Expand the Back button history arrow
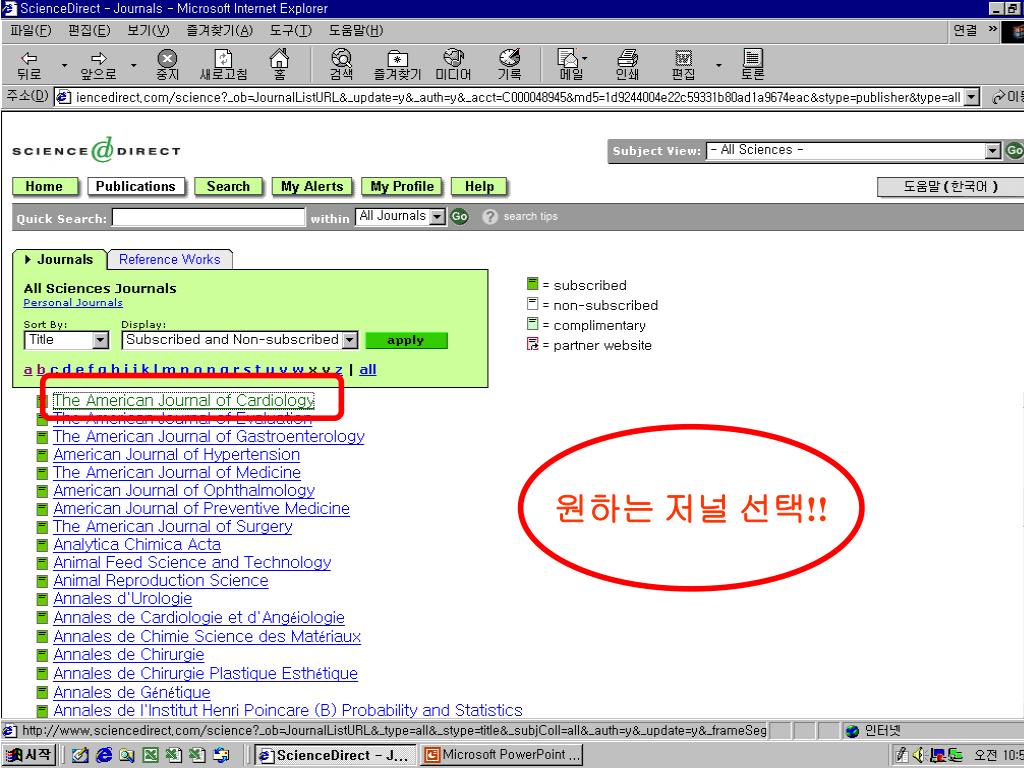The height and width of the screenshot is (768, 1024). point(64,65)
